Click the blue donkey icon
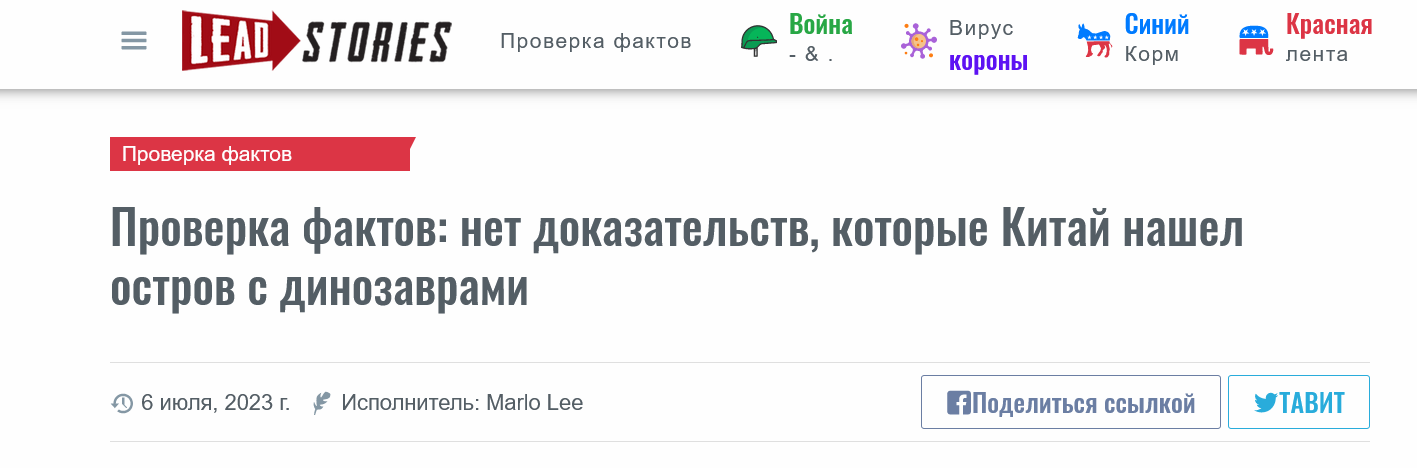 [x=1094, y=41]
